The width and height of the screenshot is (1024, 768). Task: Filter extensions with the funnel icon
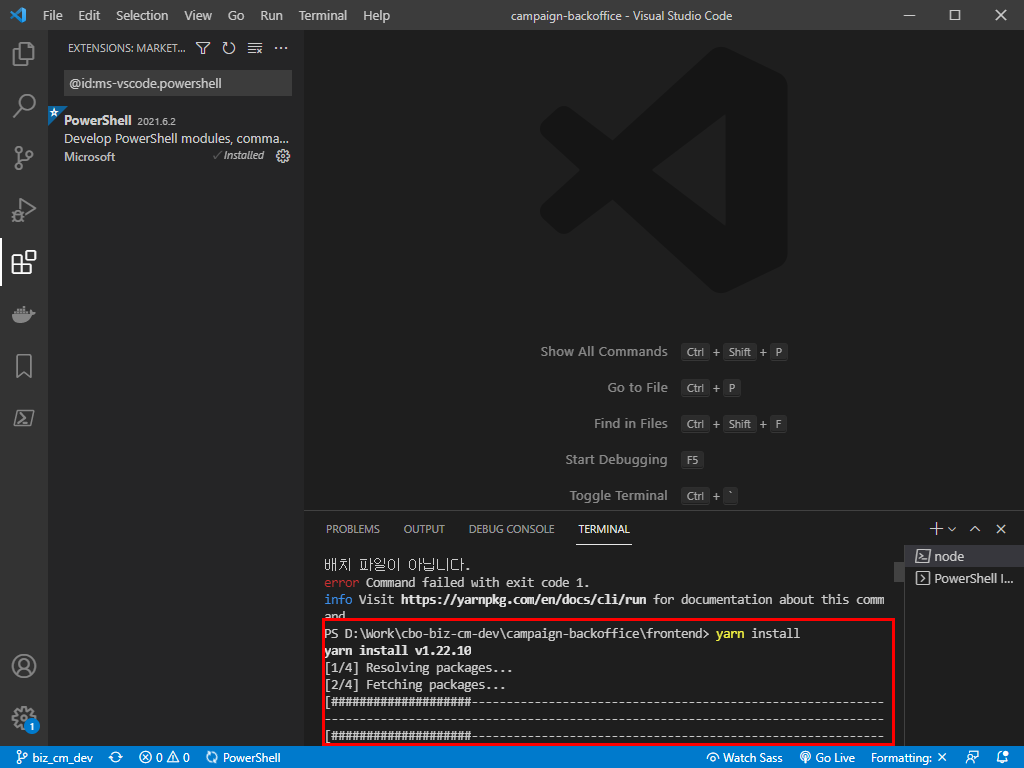point(203,48)
